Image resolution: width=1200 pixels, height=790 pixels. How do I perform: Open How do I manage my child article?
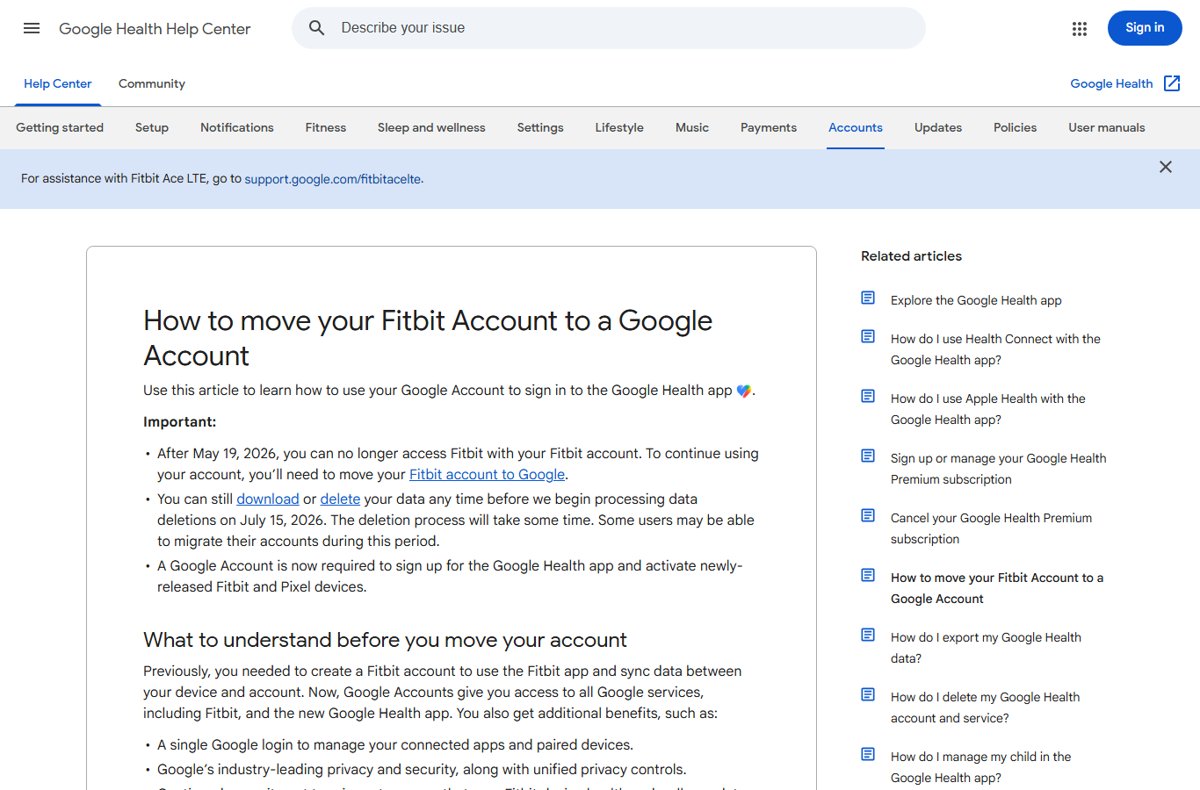pos(981,767)
